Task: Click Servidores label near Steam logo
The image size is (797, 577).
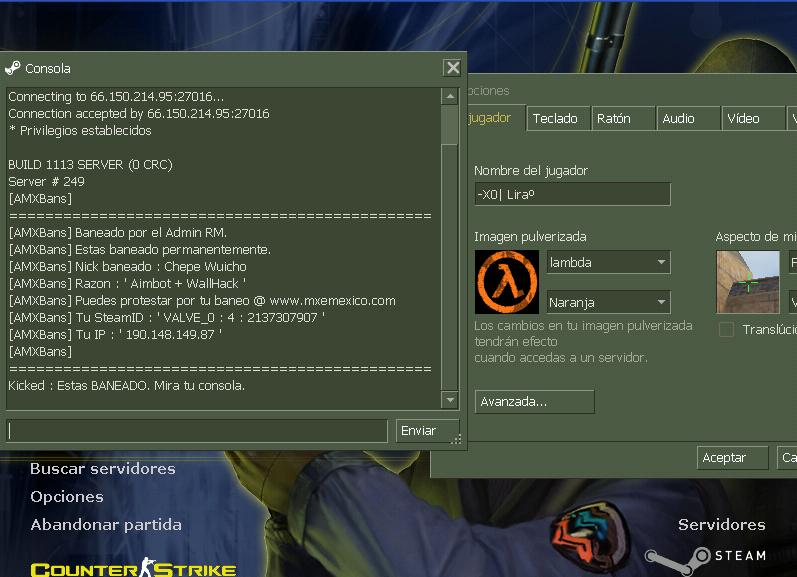Action: pos(721,525)
